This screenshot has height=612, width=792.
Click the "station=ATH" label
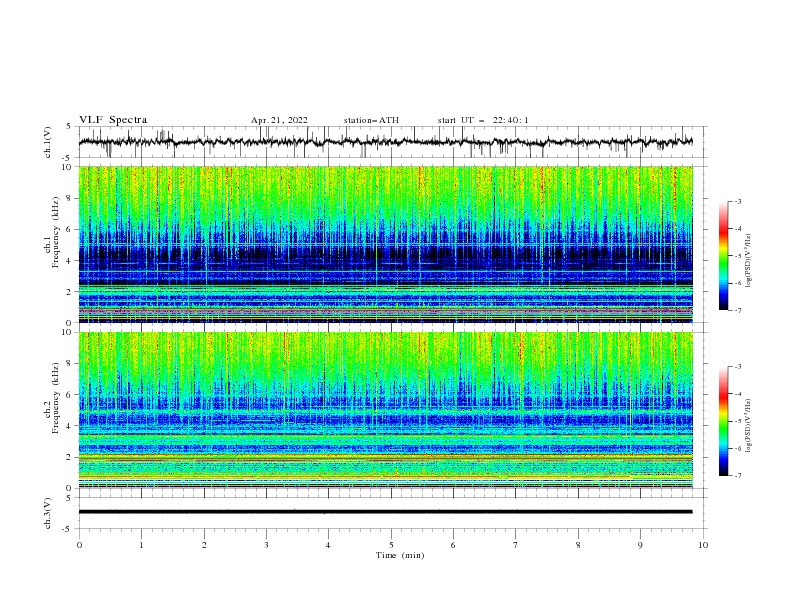(371, 120)
